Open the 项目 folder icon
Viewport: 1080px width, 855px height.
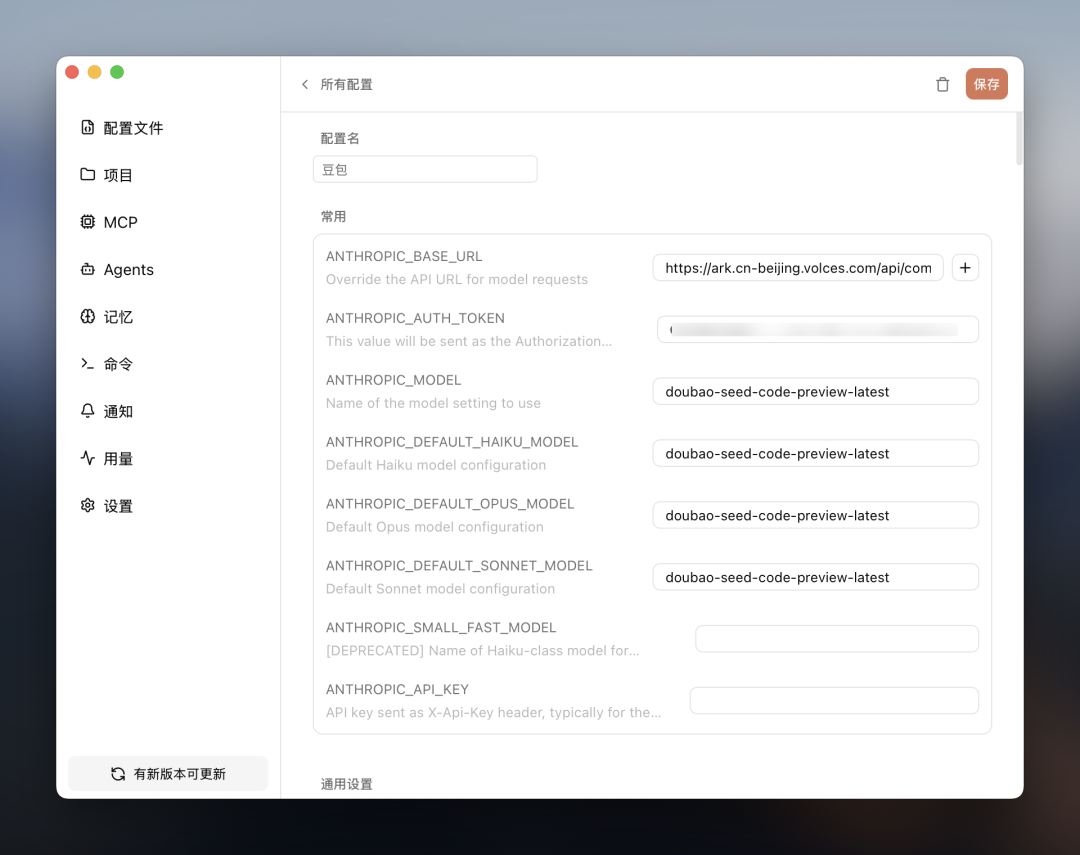(88, 175)
